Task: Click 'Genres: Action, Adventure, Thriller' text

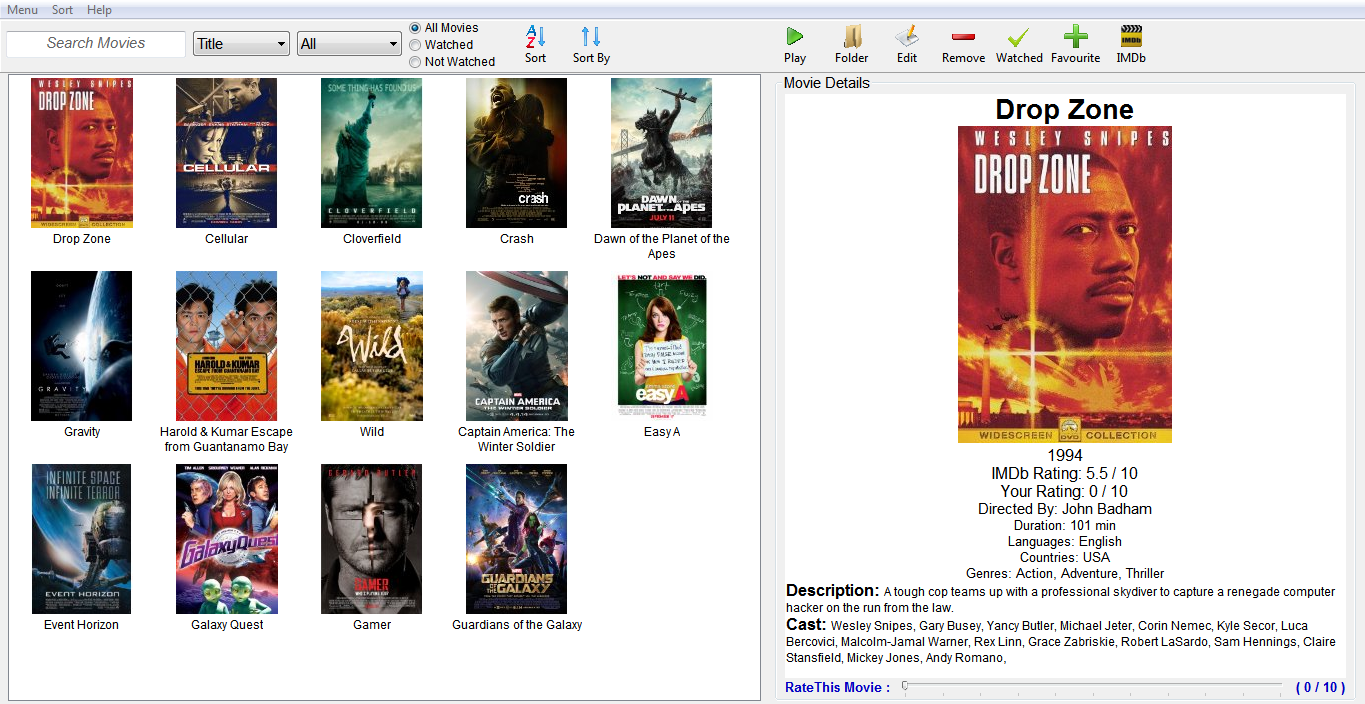Action: 1064,573
